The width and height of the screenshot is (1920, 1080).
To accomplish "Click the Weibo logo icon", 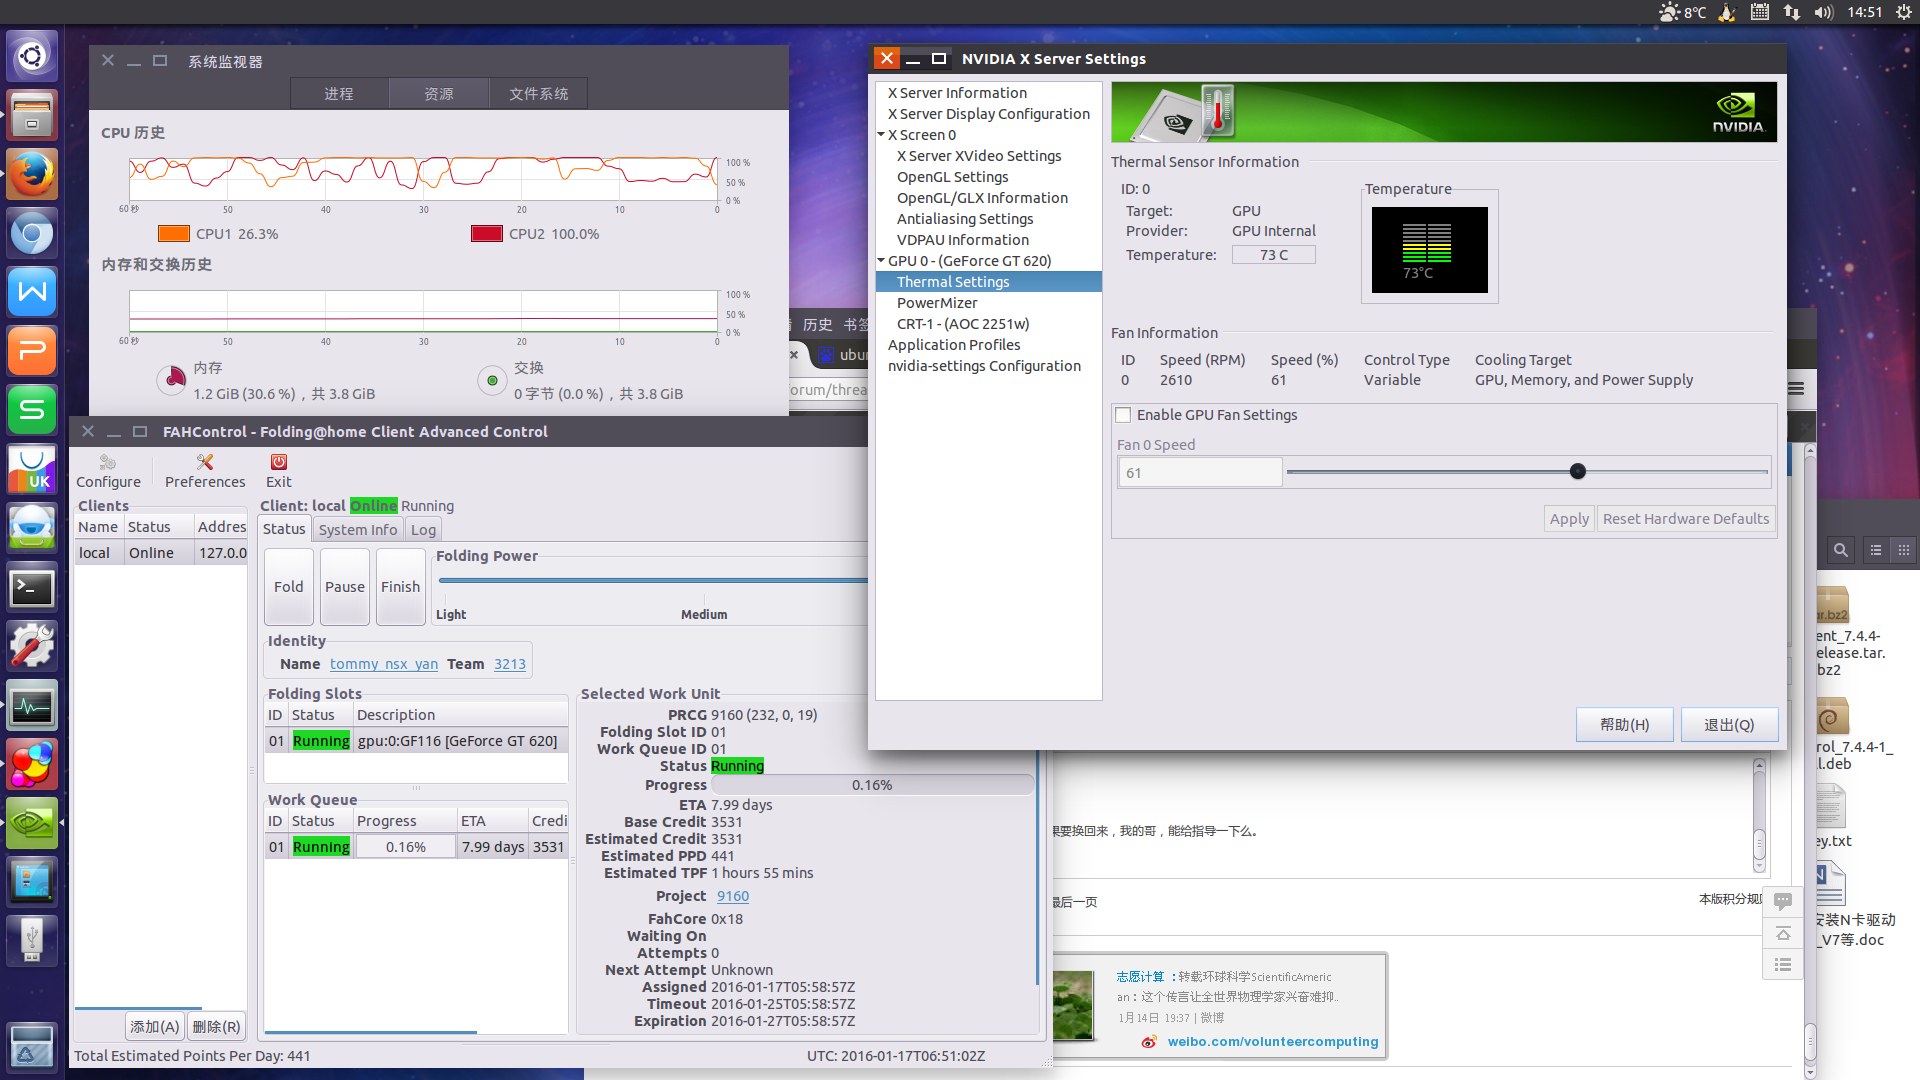I will pyautogui.click(x=1149, y=1042).
